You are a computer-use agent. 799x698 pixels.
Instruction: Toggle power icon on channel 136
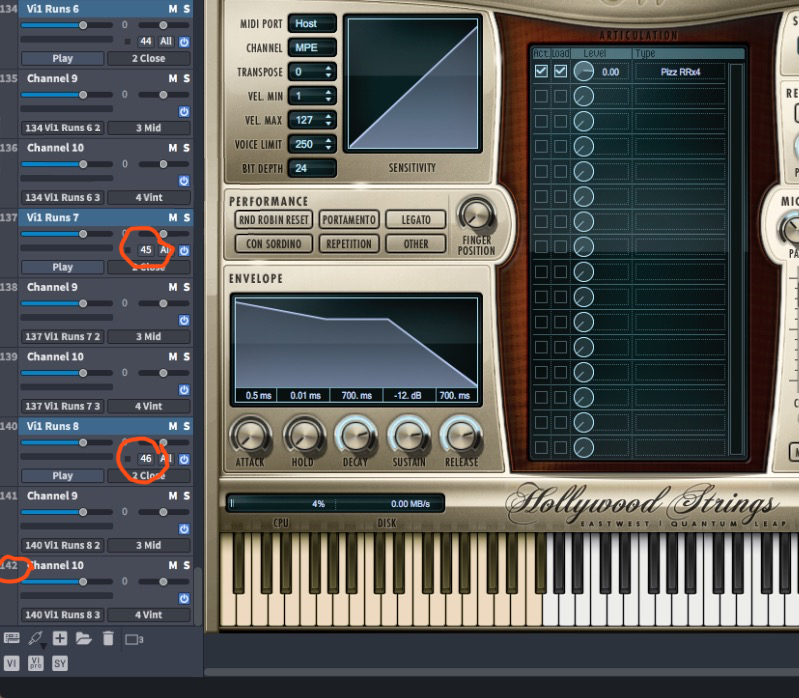[x=184, y=181]
